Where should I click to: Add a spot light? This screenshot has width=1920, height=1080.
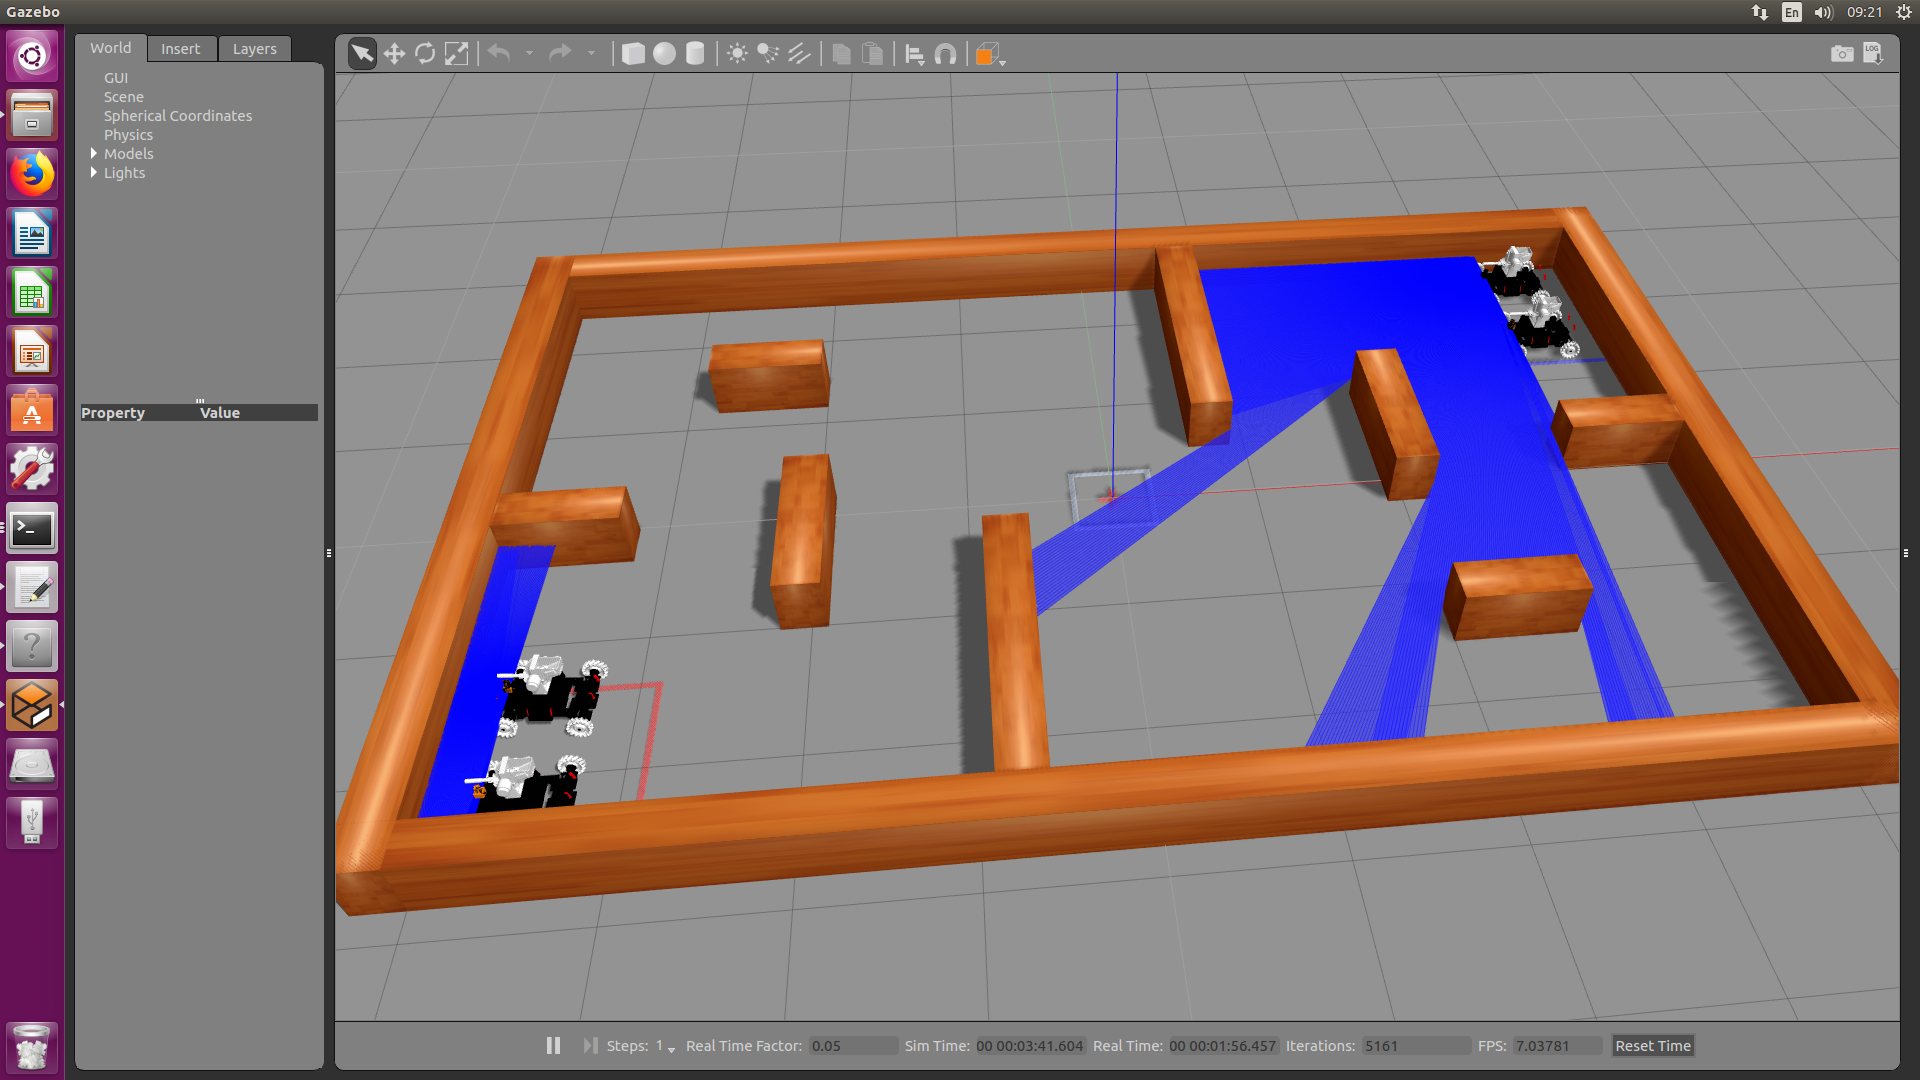[x=768, y=53]
